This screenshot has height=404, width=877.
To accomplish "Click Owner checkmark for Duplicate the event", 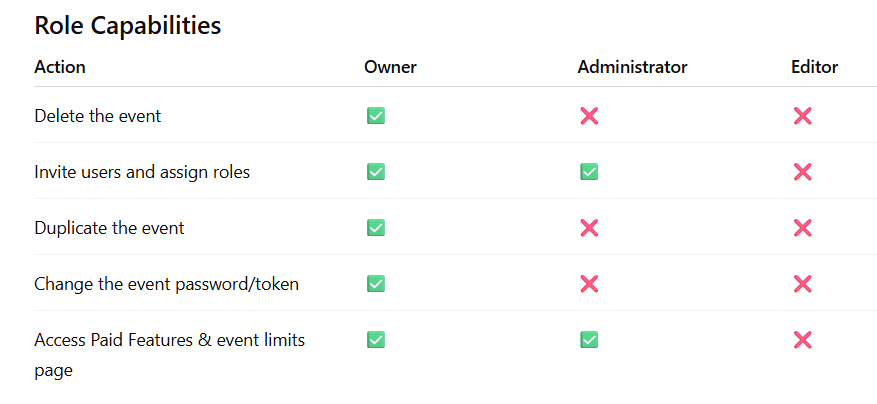I will pyautogui.click(x=376, y=228).
